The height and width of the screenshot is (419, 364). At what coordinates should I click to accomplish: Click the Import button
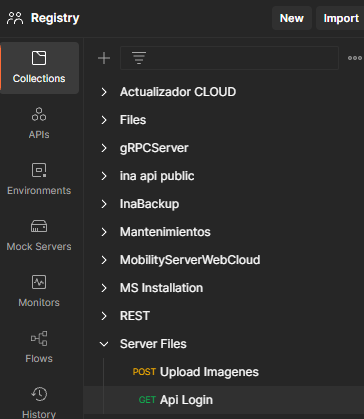pyautogui.click(x=341, y=18)
